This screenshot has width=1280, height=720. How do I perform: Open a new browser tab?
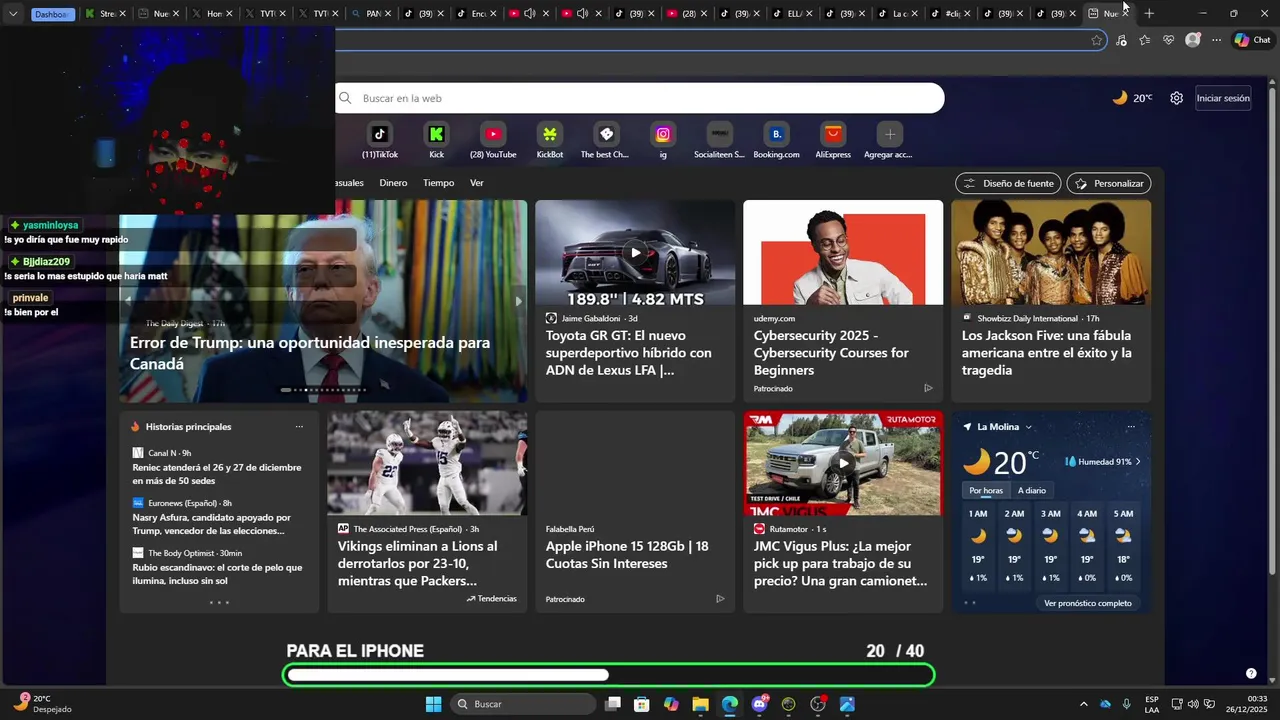(x=1149, y=13)
